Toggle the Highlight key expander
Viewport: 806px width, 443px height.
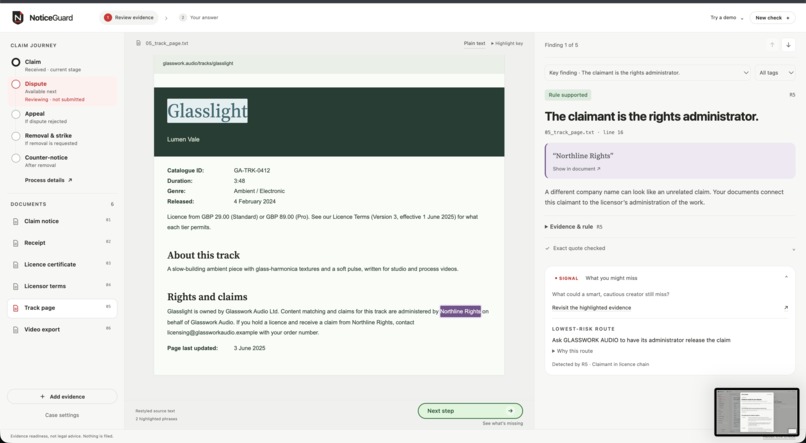click(x=507, y=43)
